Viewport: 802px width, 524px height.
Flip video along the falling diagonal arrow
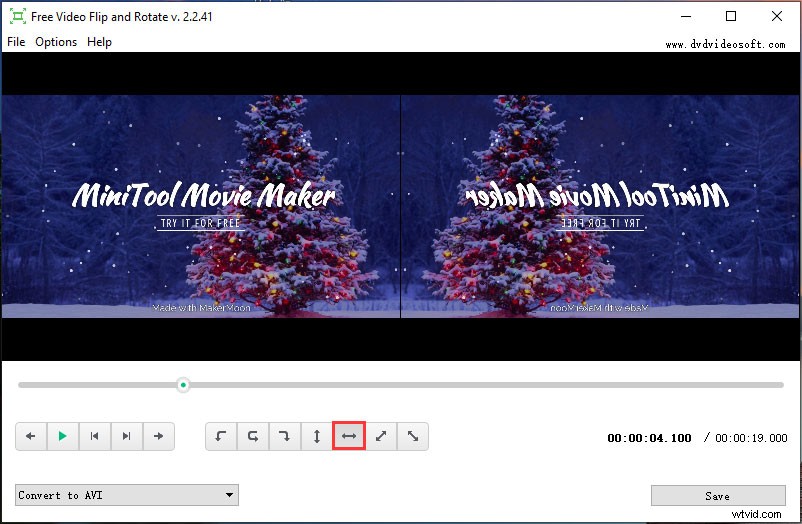413,436
